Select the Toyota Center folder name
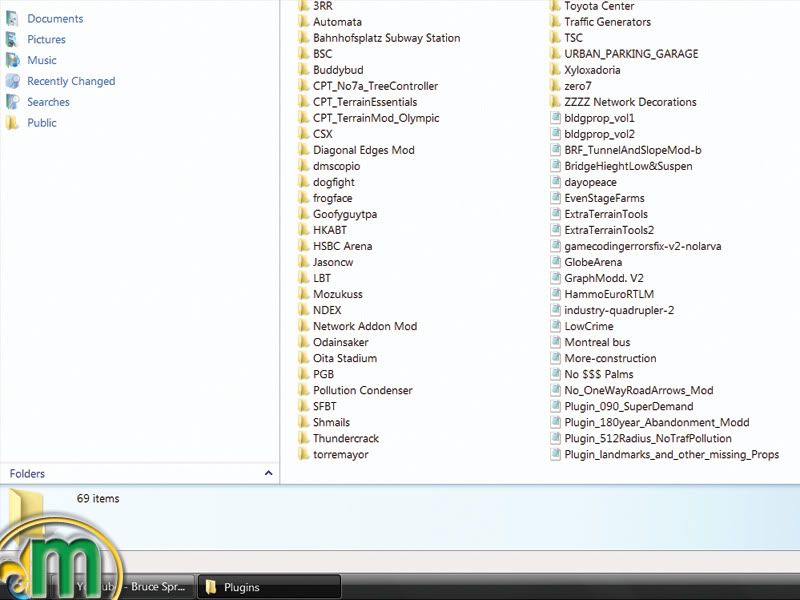The width and height of the screenshot is (800, 600). tap(599, 6)
